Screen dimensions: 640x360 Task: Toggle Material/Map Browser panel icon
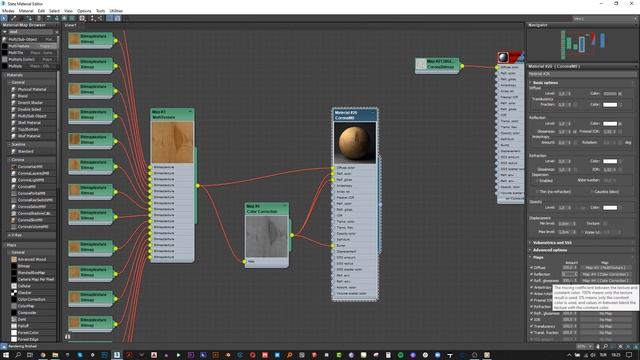(110, 18)
